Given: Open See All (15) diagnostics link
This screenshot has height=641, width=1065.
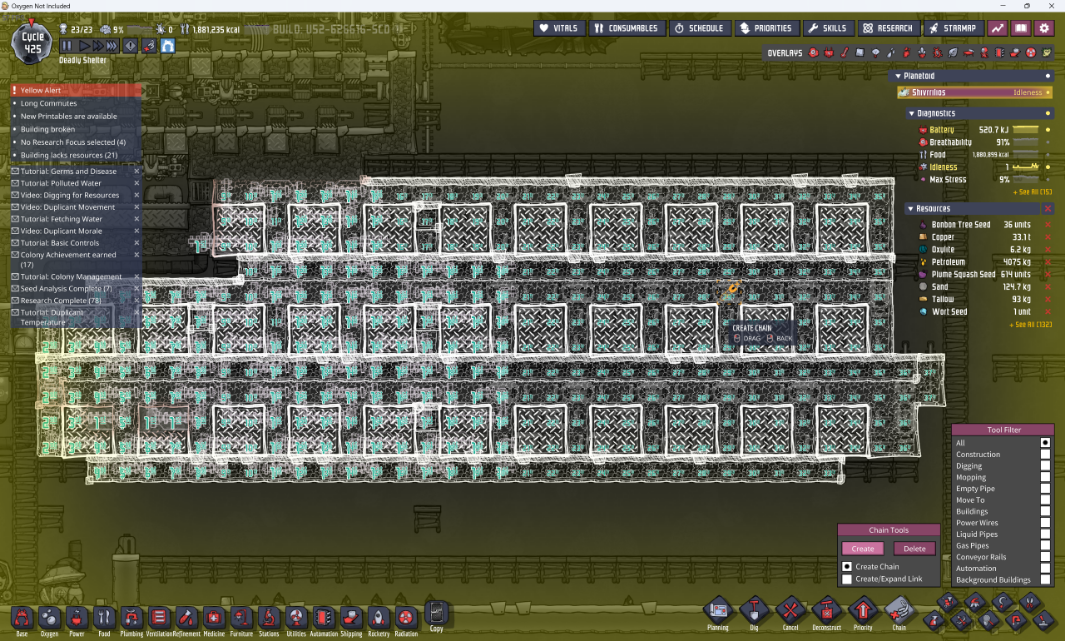Looking at the screenshot, I should click(1032, 192).
